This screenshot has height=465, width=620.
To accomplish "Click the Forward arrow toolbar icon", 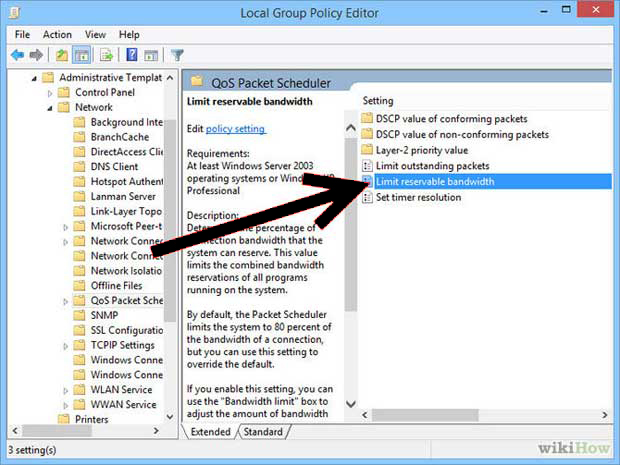I will pyautogui.click(x=37, y=55).
